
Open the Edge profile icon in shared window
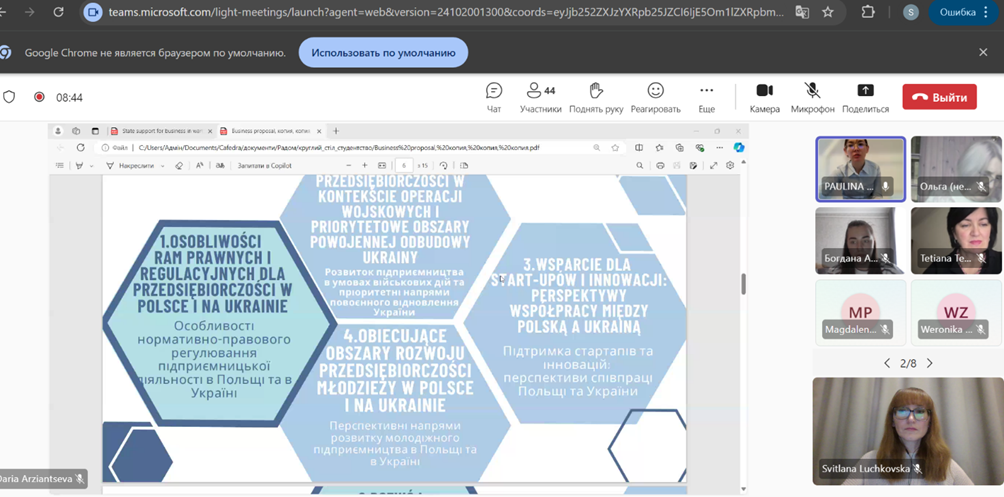(58, 131)
